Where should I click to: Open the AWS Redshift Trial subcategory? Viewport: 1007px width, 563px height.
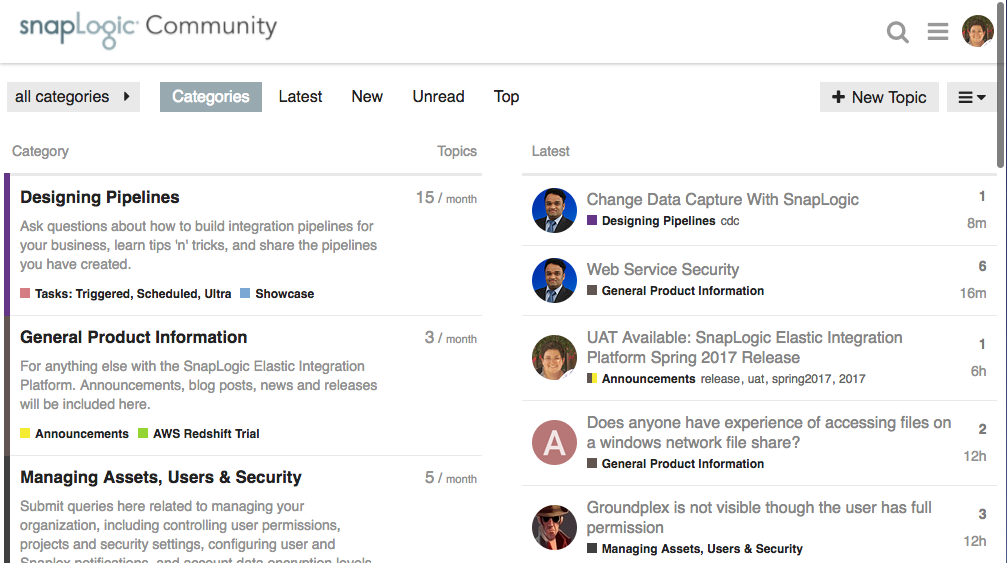tap(206, 434)
